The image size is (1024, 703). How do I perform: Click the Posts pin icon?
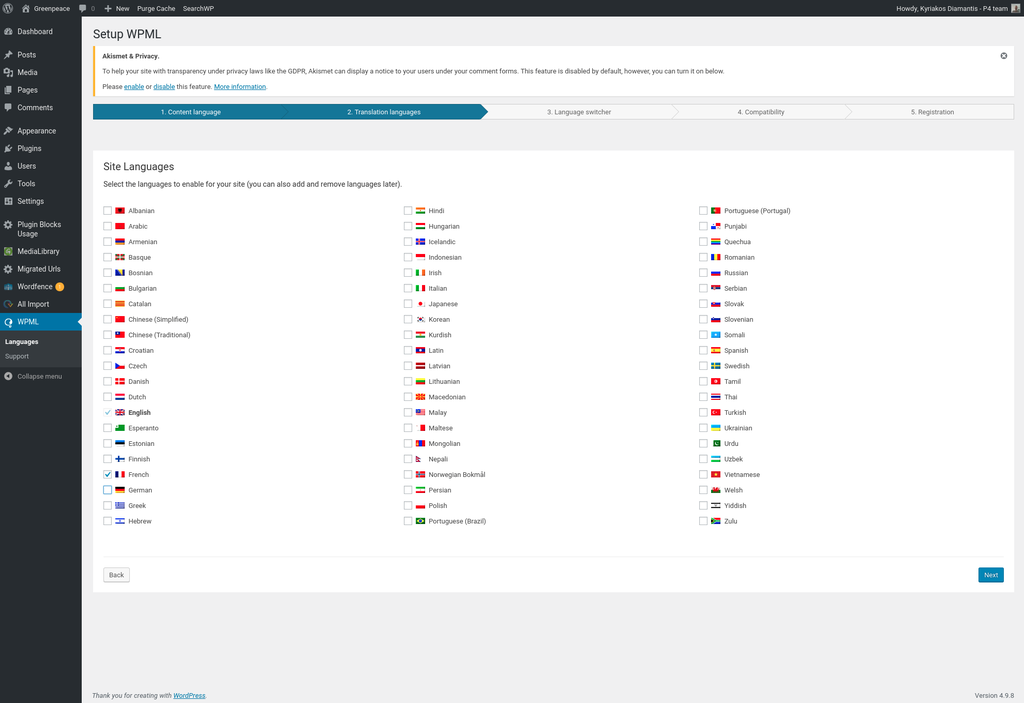pyautogui.click(x=8, y=55)
